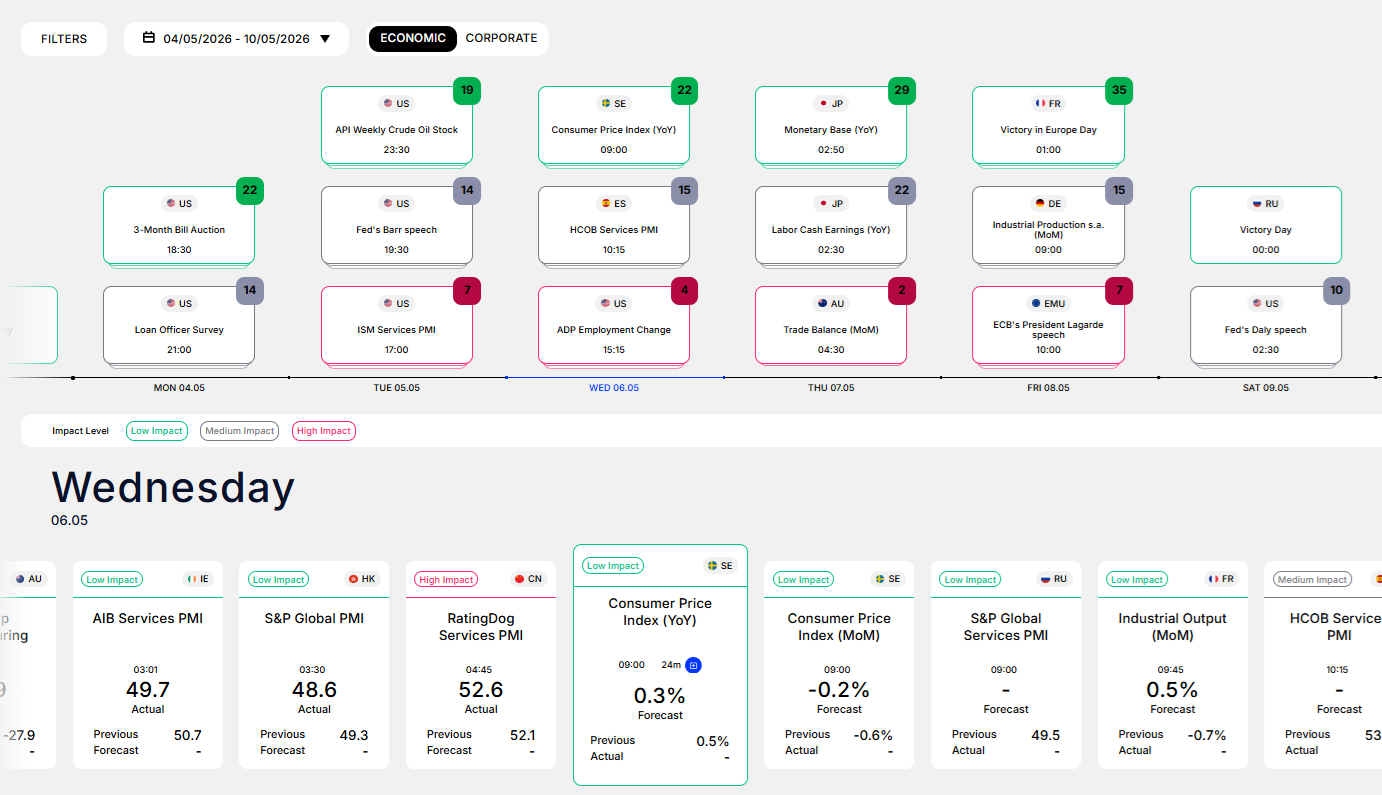Open the HCOB Services PMI timeline card
Viewport: 1382px width, 795px height.
click(614, 225)
